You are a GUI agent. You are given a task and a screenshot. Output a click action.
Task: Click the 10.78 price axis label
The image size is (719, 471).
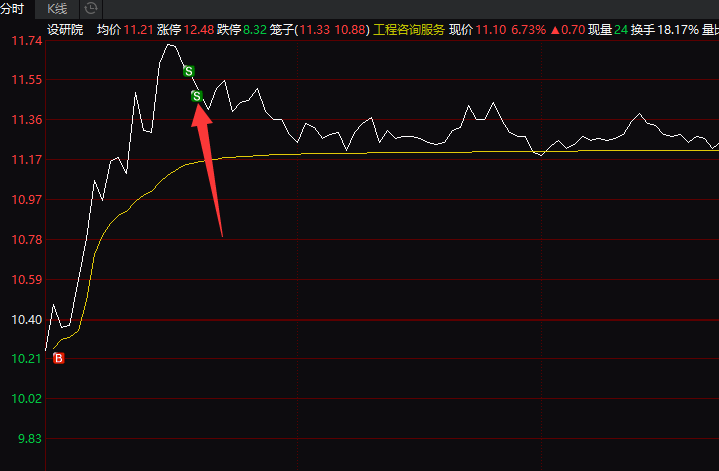(x=27, y=240)
